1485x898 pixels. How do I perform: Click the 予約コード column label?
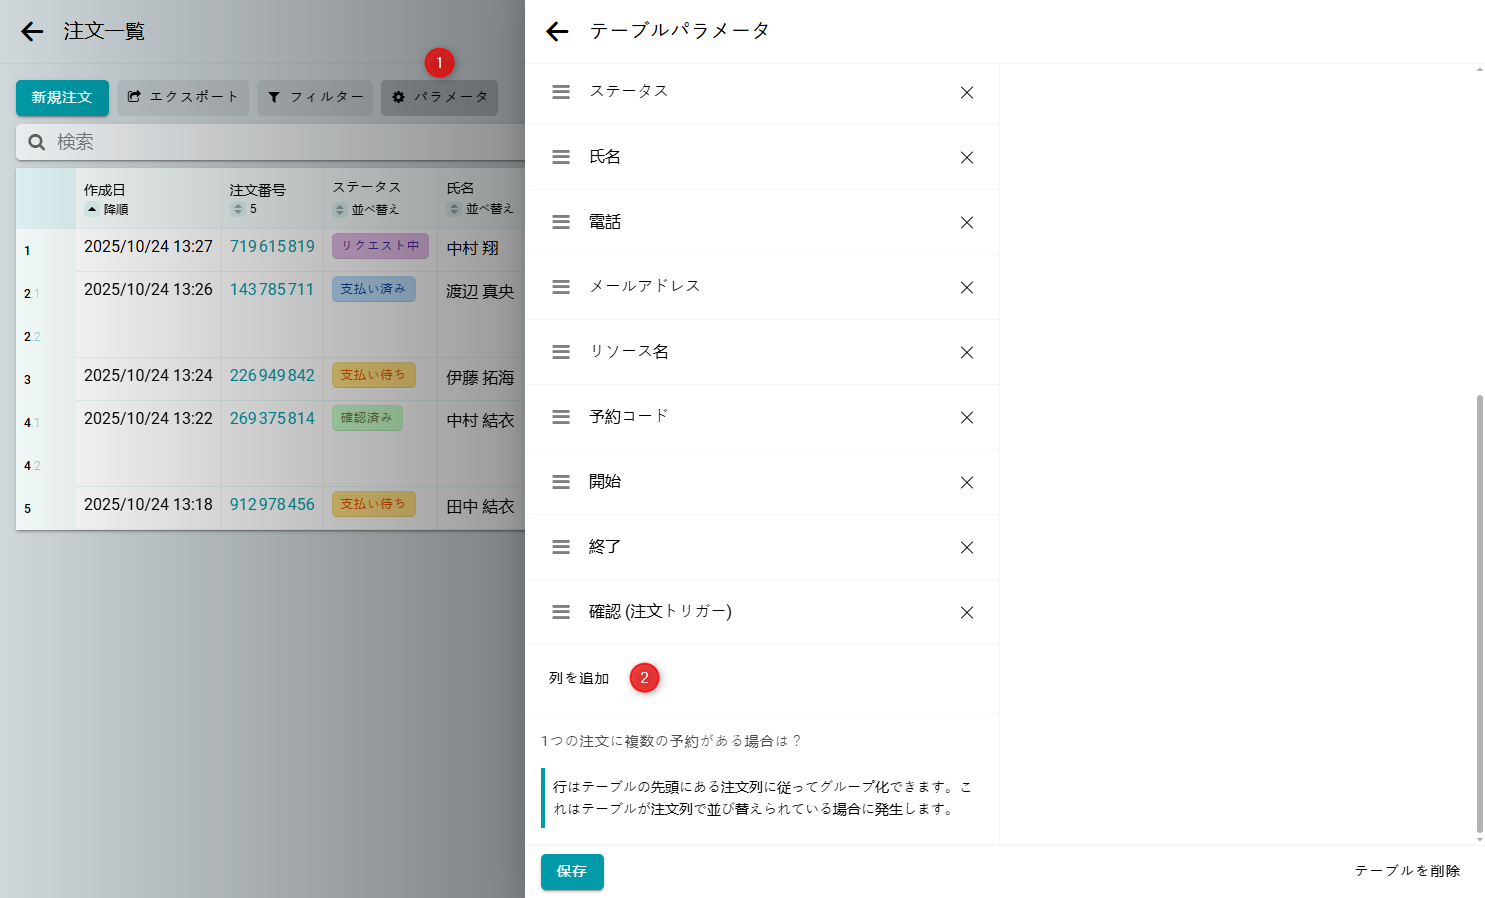tap(628, 417)
